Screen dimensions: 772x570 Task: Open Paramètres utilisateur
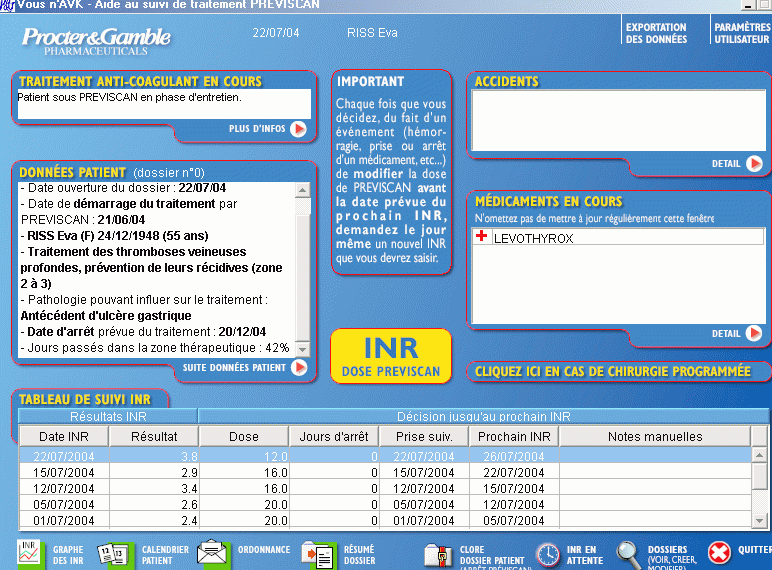tap(741, 33)
